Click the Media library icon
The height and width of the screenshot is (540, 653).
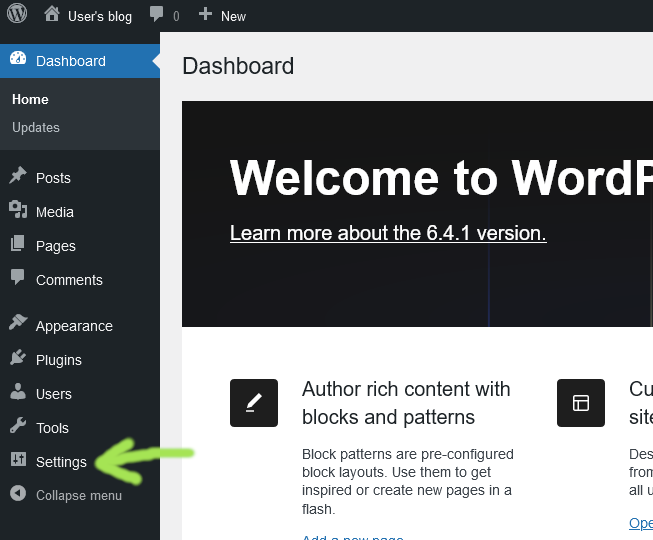(x=18, y=209)
